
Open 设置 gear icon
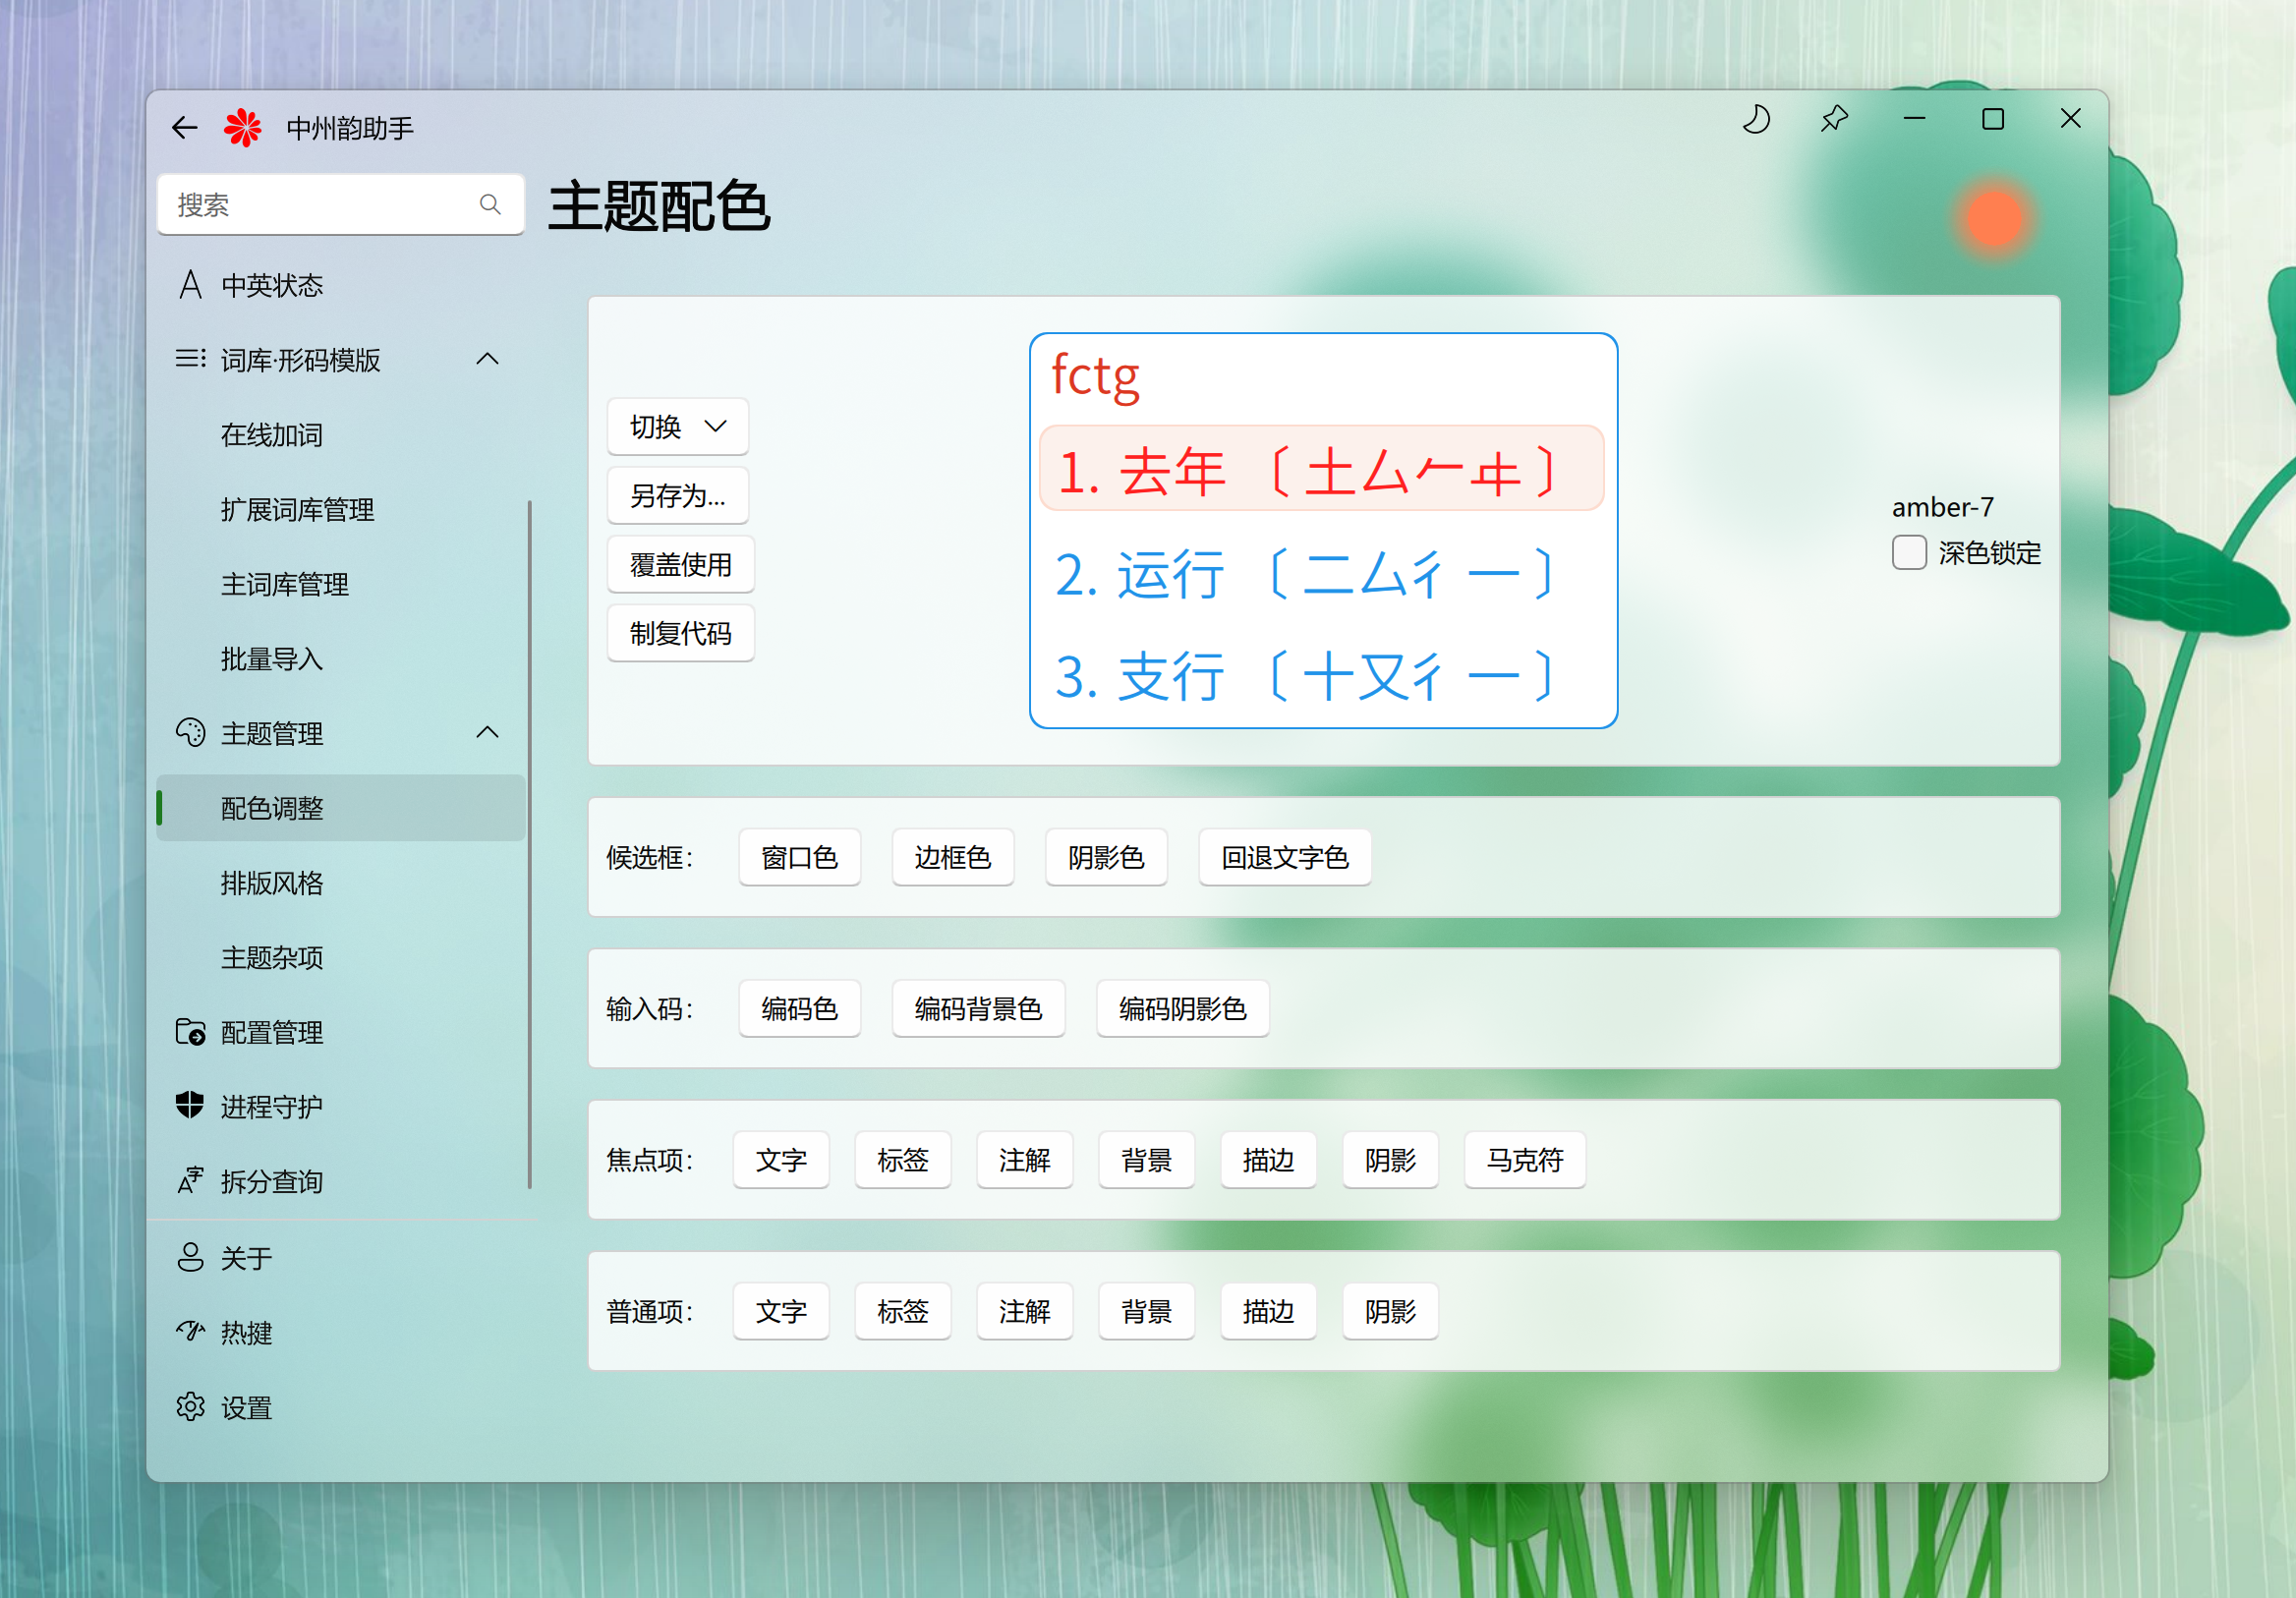(x=190, y=1407)
